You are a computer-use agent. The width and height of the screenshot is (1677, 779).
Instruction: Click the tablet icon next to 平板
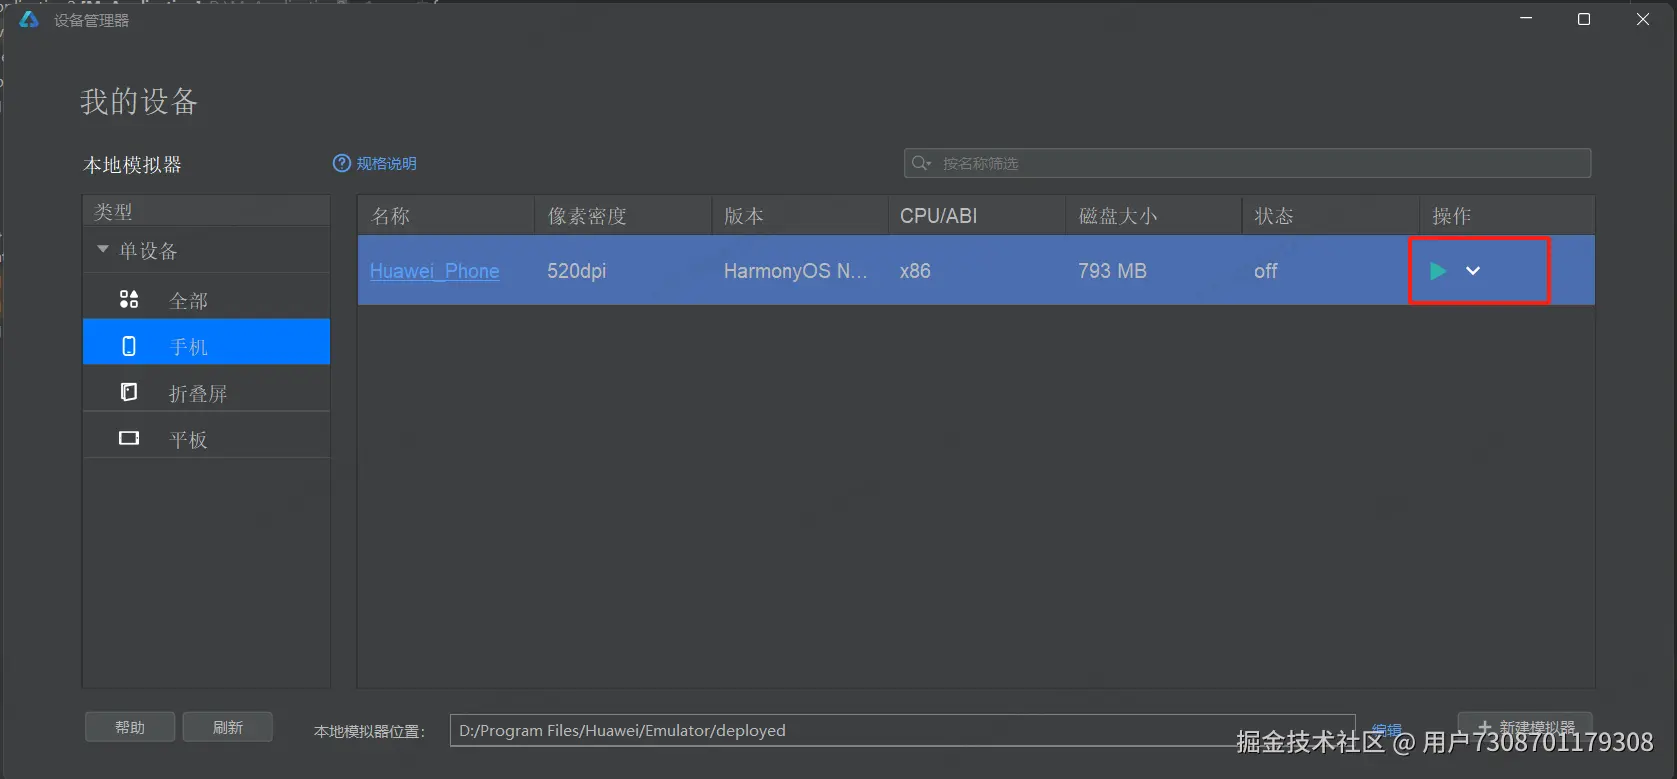pyautogui.click(x=129, y=438)
